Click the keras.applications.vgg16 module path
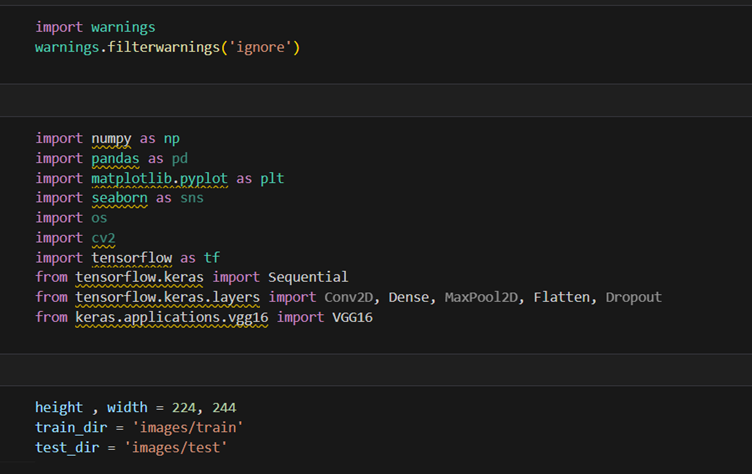752x474 pixels. pos(169,317)
